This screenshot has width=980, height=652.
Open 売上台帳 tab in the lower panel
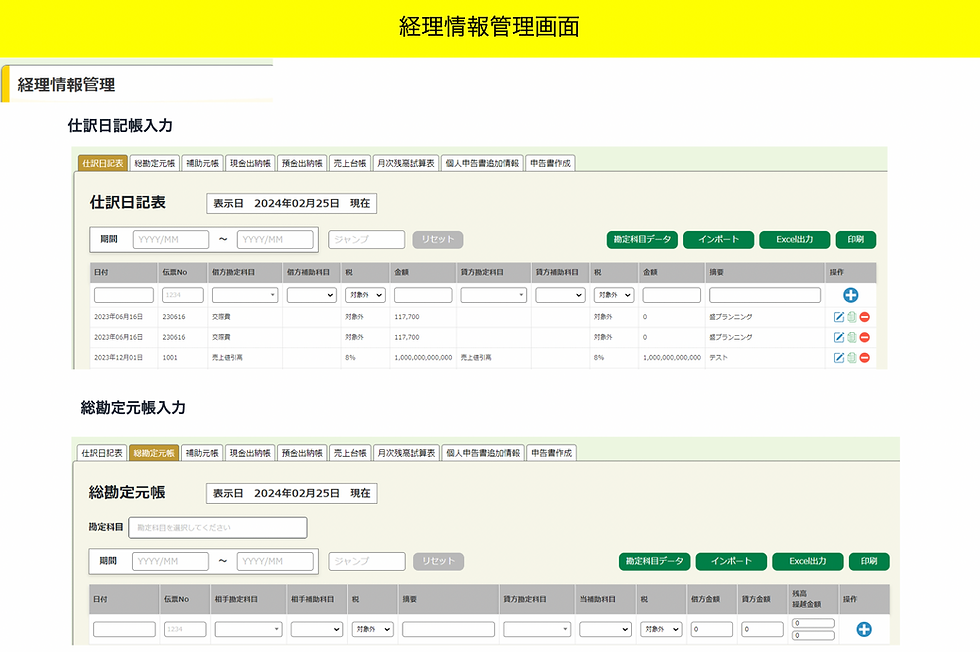(350, 453)
